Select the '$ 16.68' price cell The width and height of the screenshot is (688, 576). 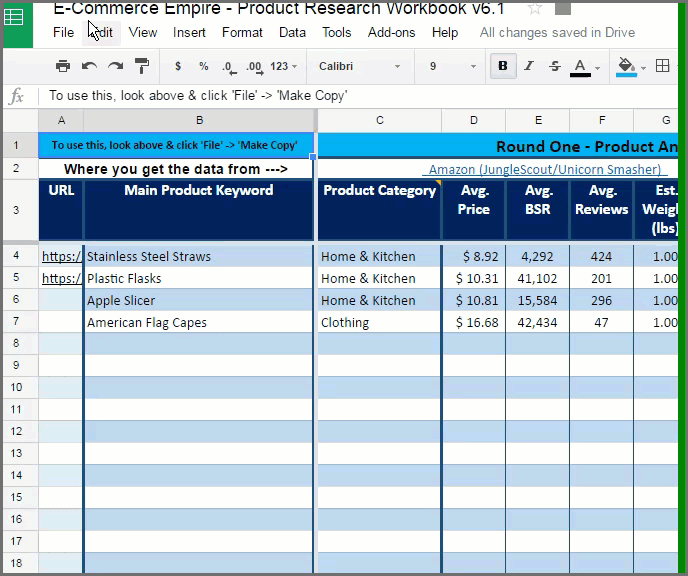click(x=473, y=322)
